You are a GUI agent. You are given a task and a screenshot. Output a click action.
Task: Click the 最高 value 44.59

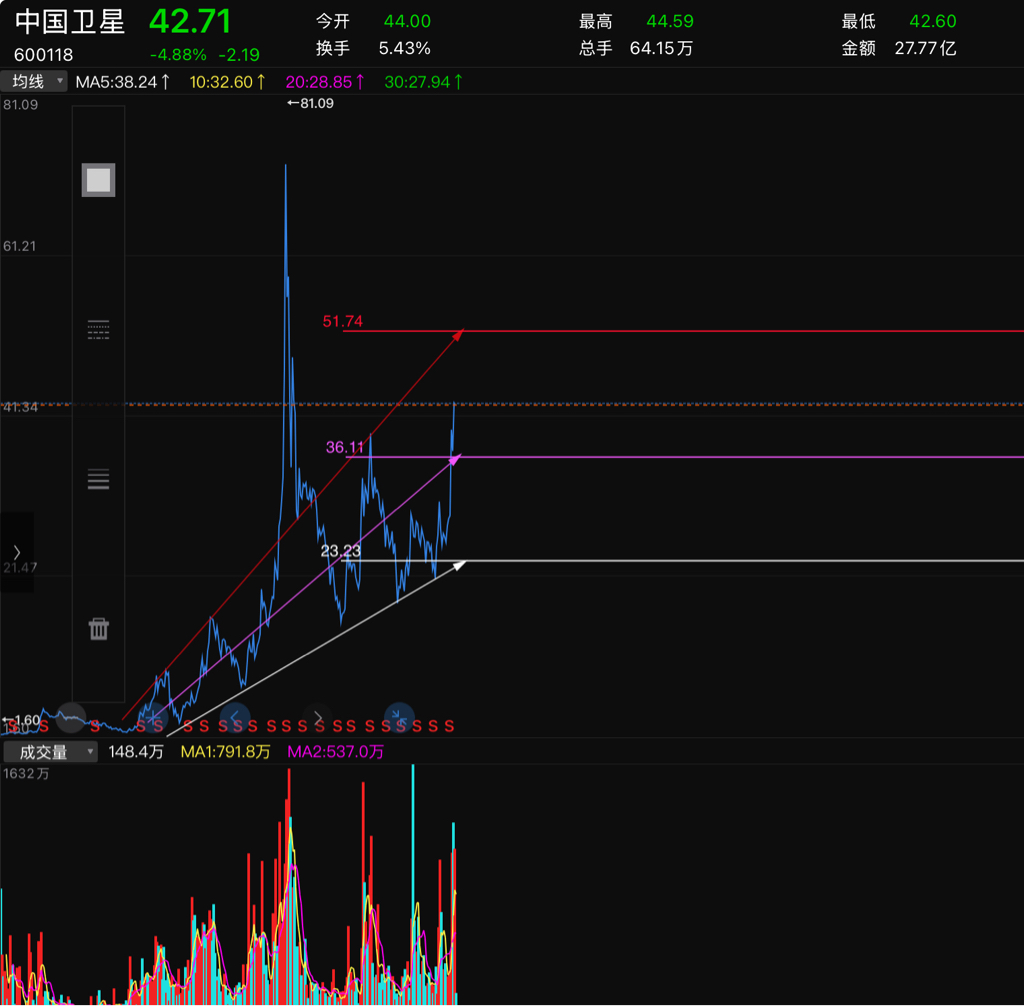pyautogui.click(x=670, y=22)
